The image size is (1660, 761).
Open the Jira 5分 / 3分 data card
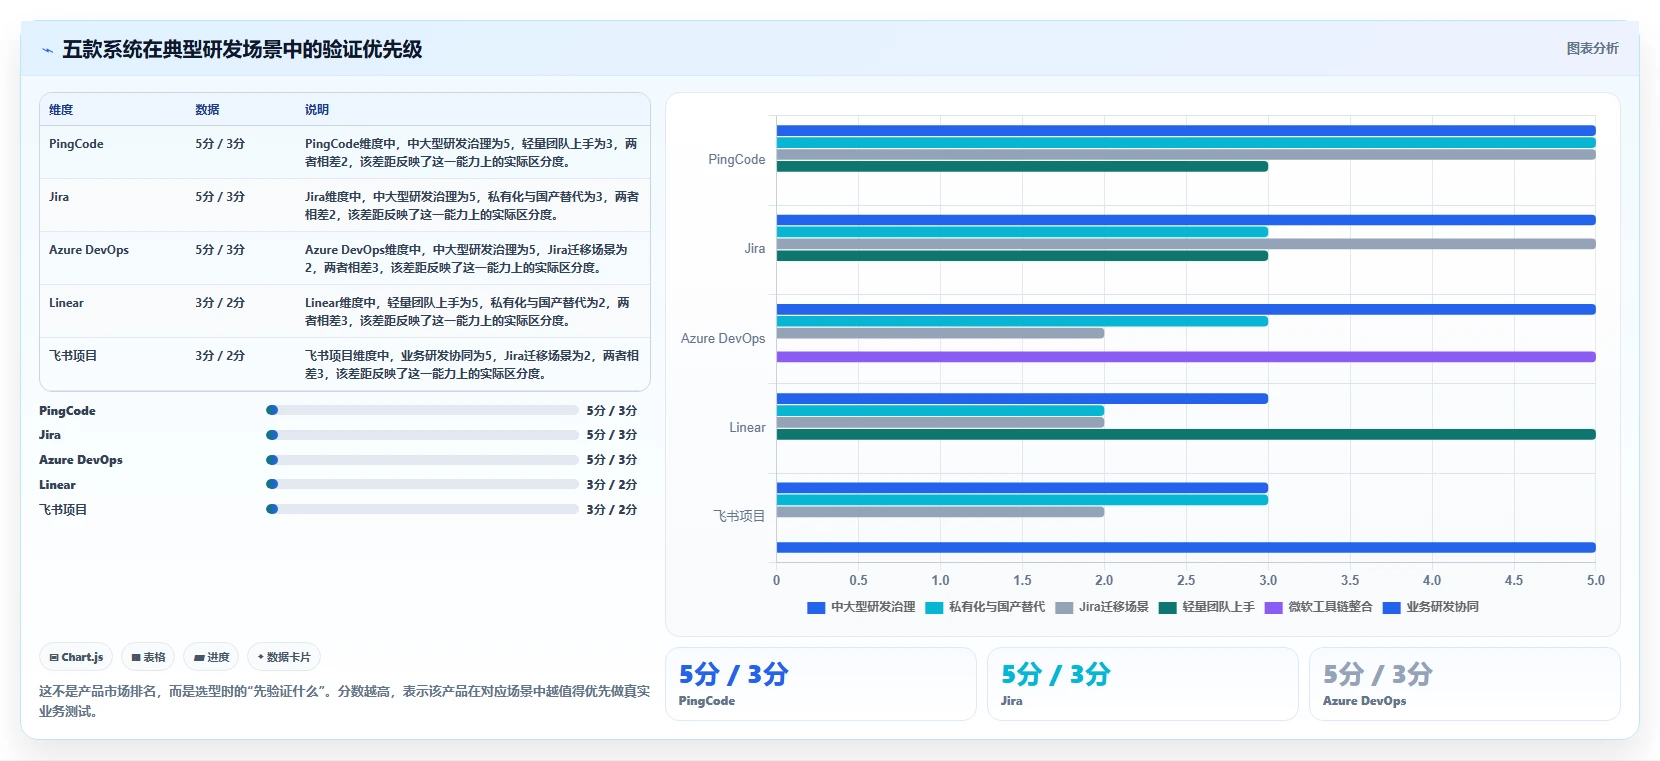1143,684
